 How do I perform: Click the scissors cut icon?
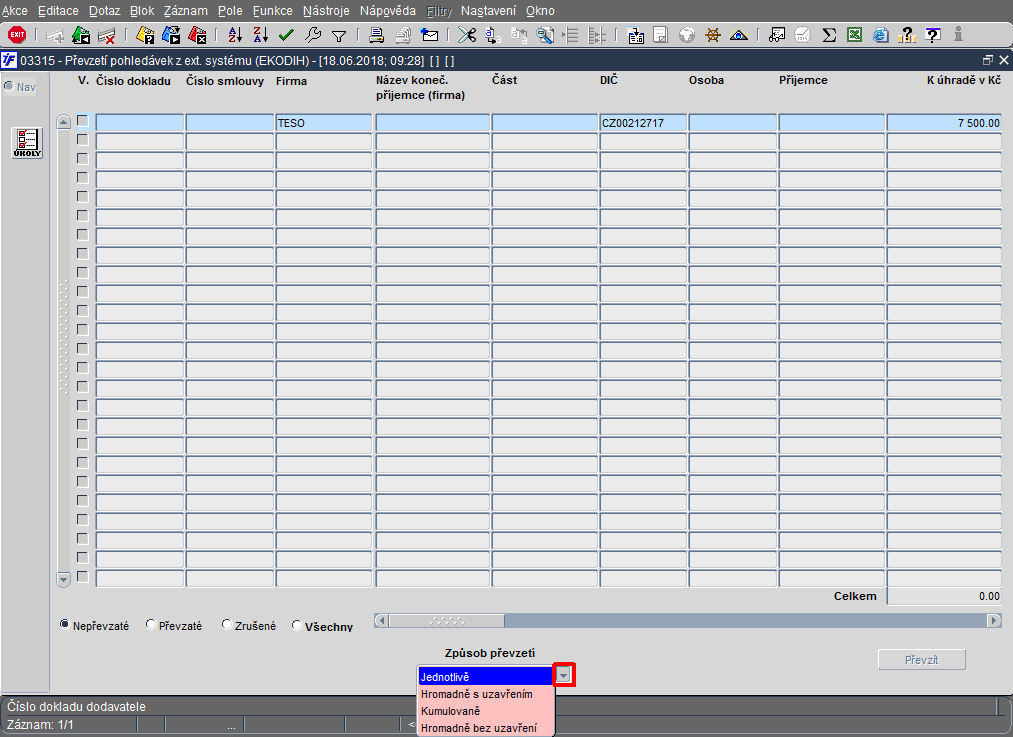pos(466,35)
